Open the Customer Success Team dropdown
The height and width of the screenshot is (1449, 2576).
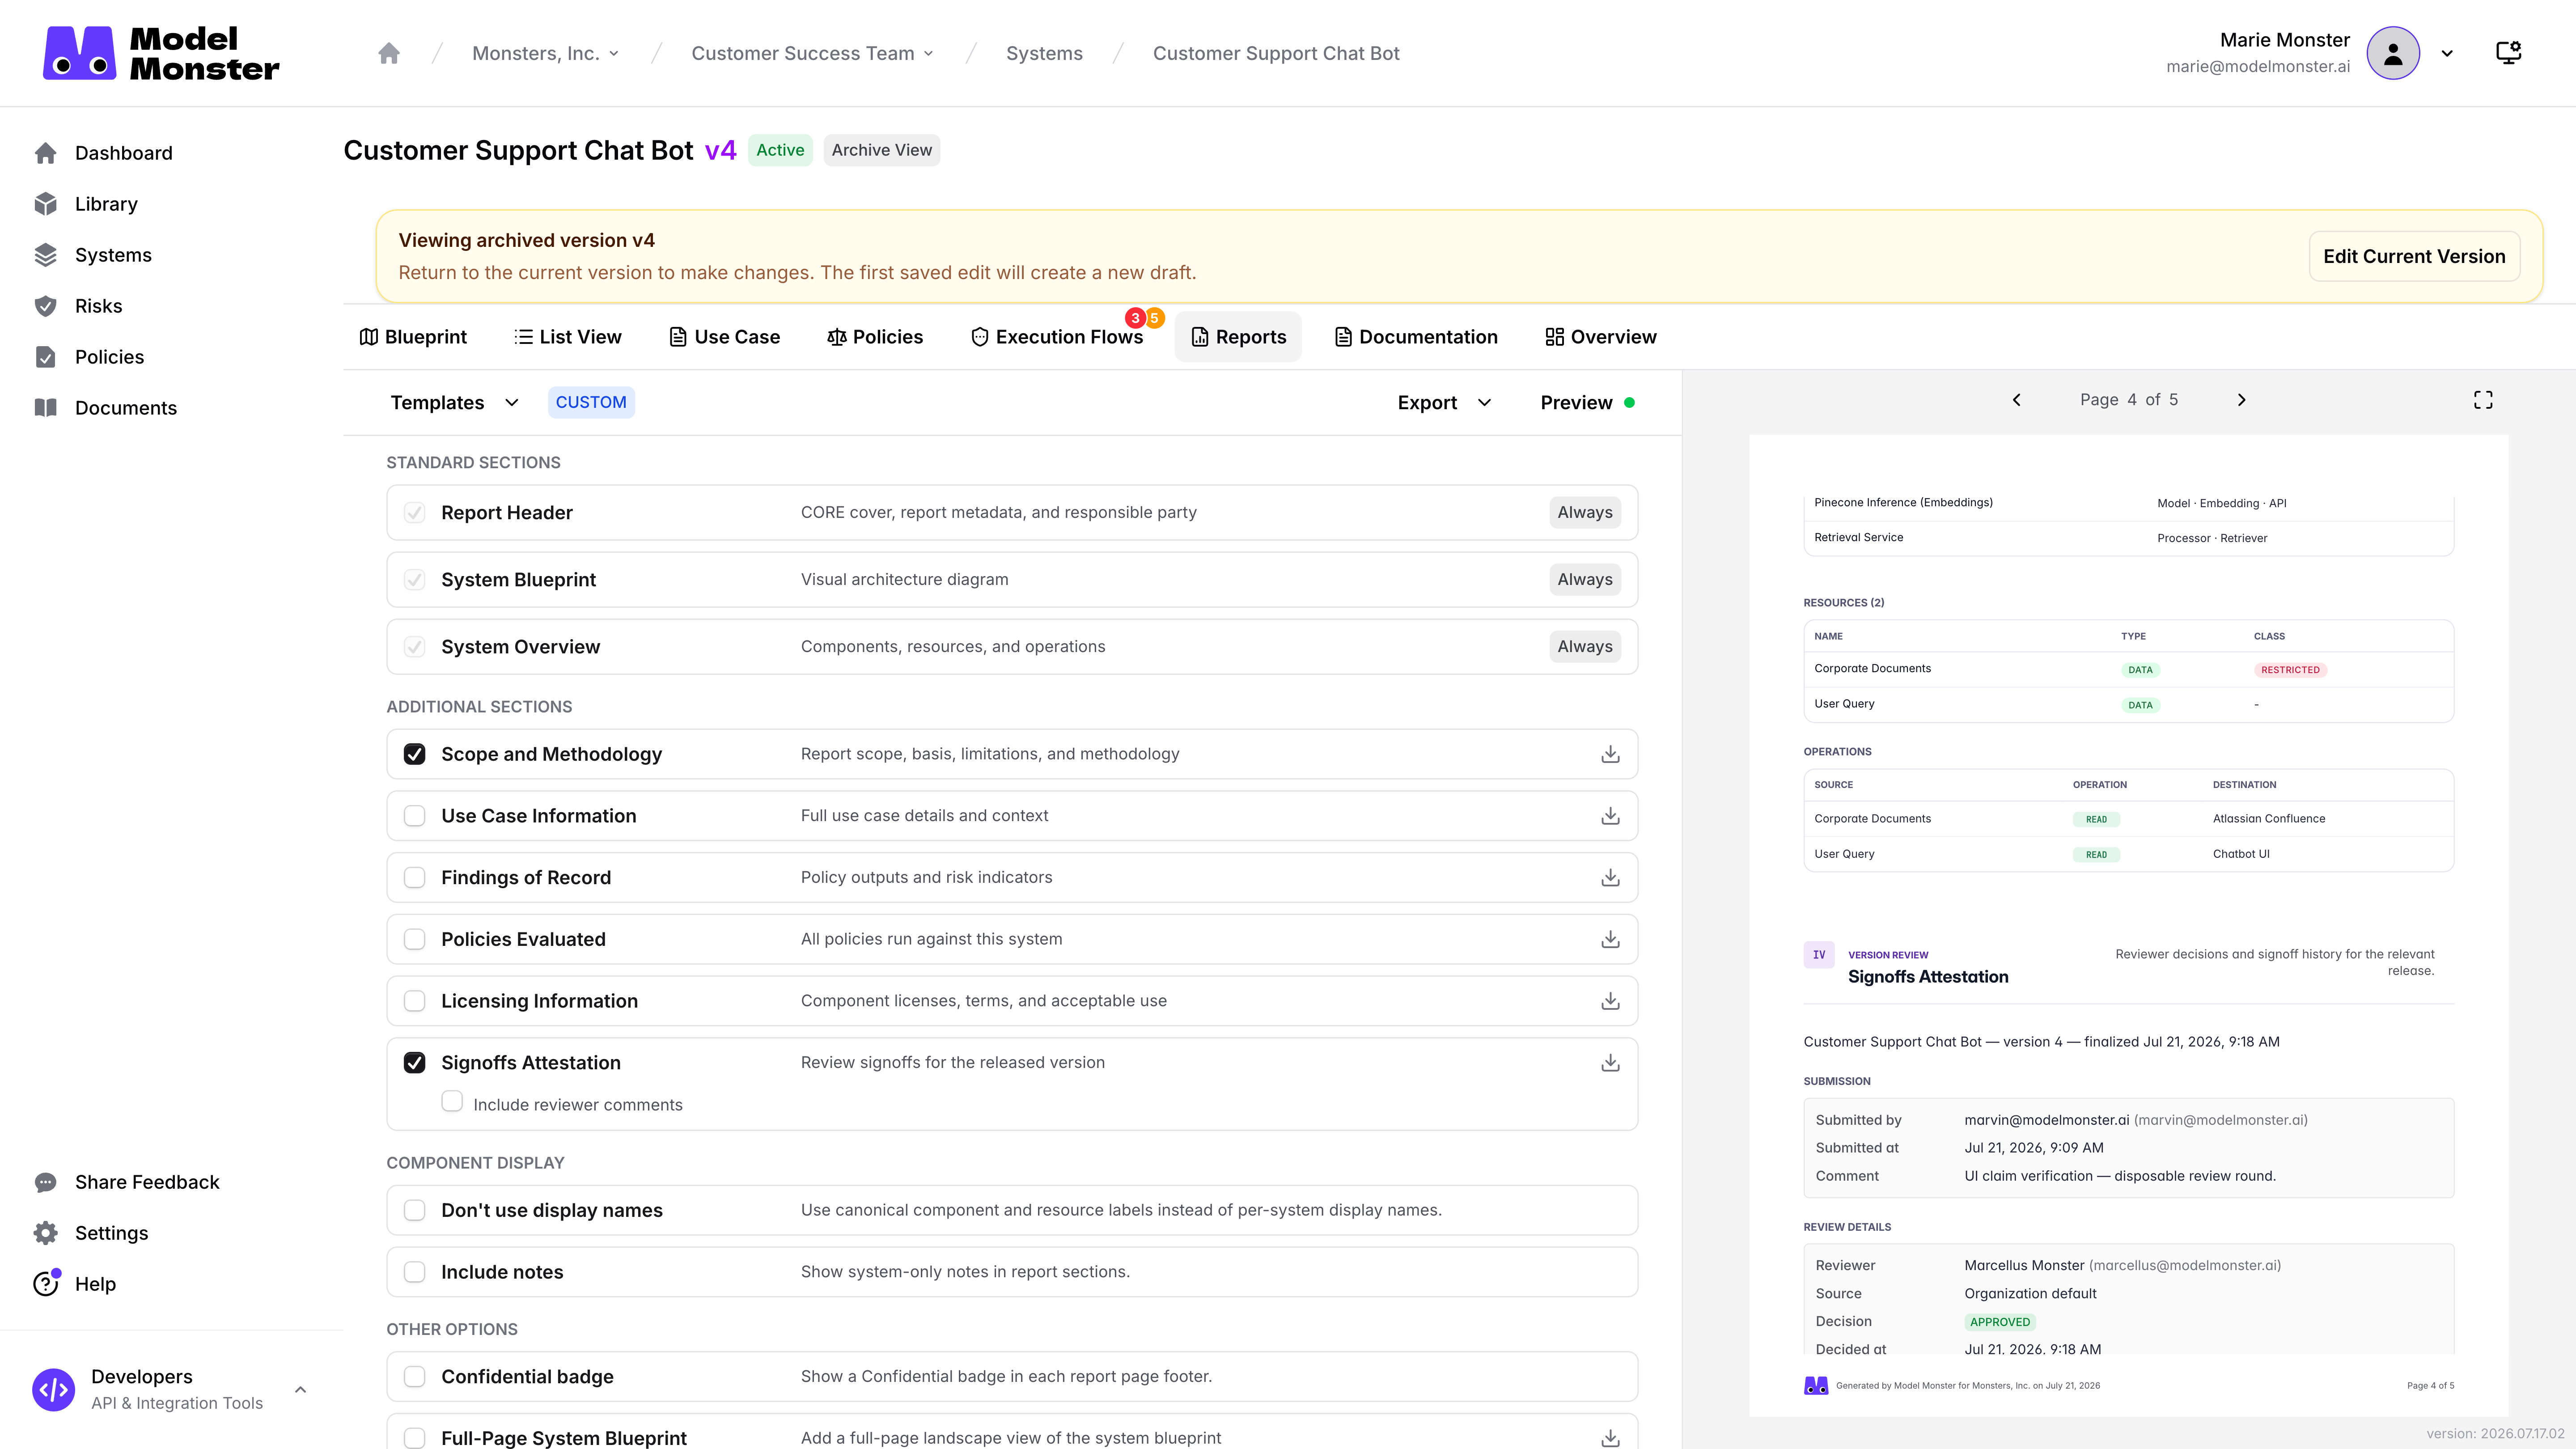(x=813, y=53)
